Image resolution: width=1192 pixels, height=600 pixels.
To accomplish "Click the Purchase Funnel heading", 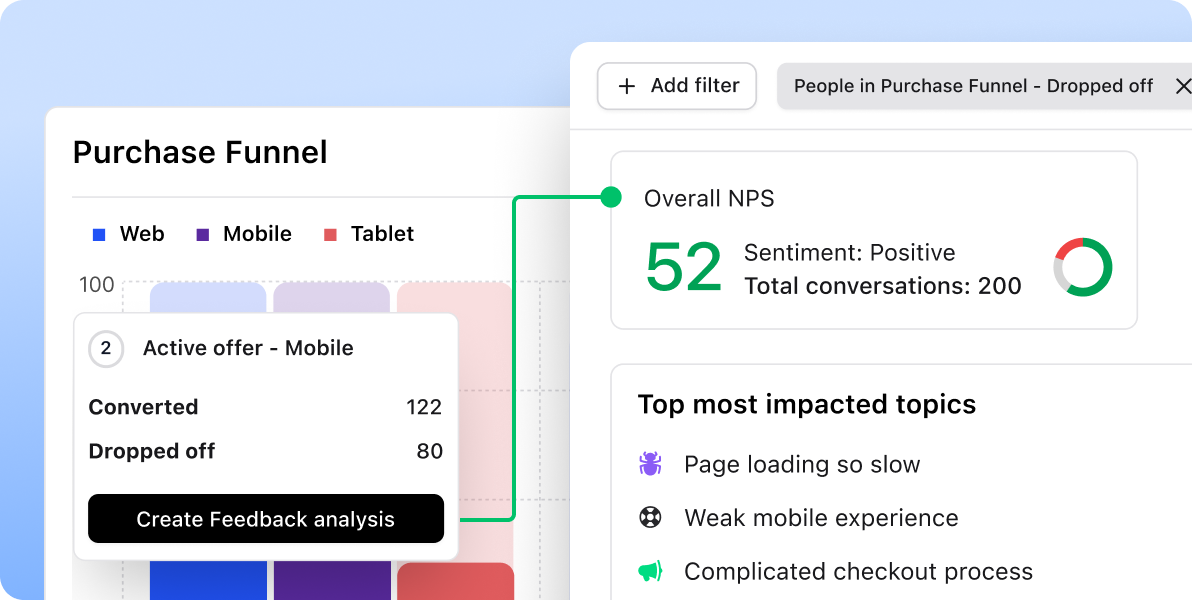I will point(200,153).
